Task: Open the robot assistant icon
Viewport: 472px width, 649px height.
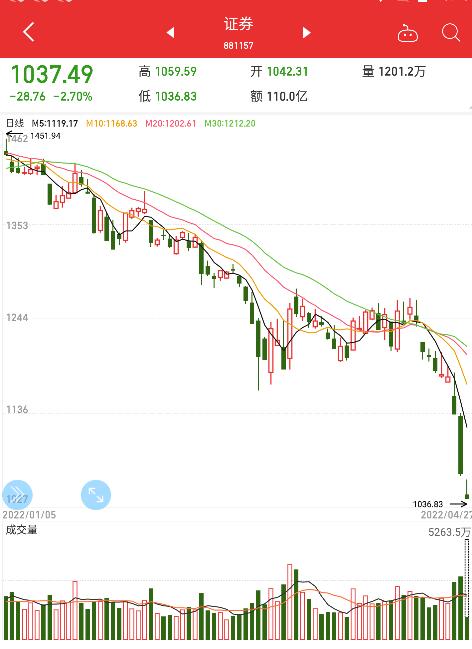Action: (407, 33)
